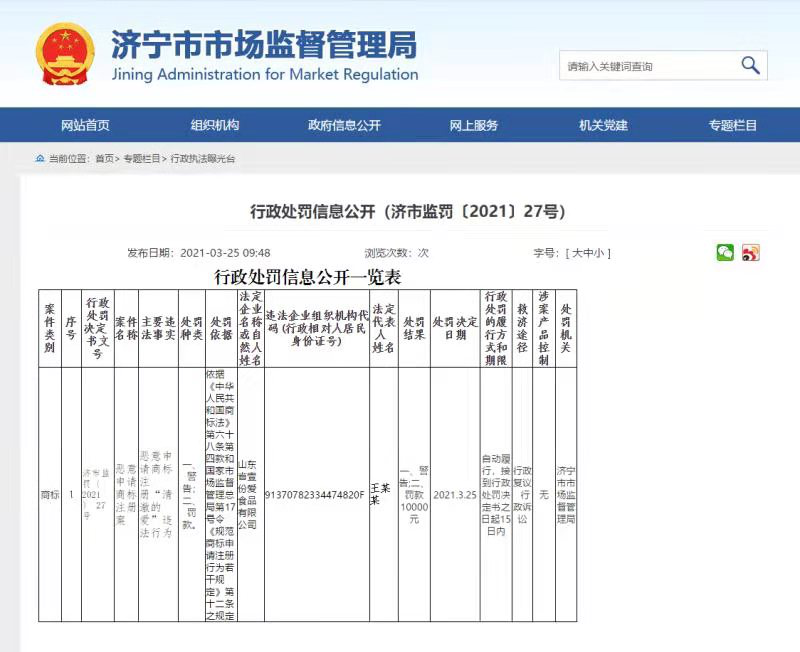Click the 处罚结果 column header

[x=414, y=328]
